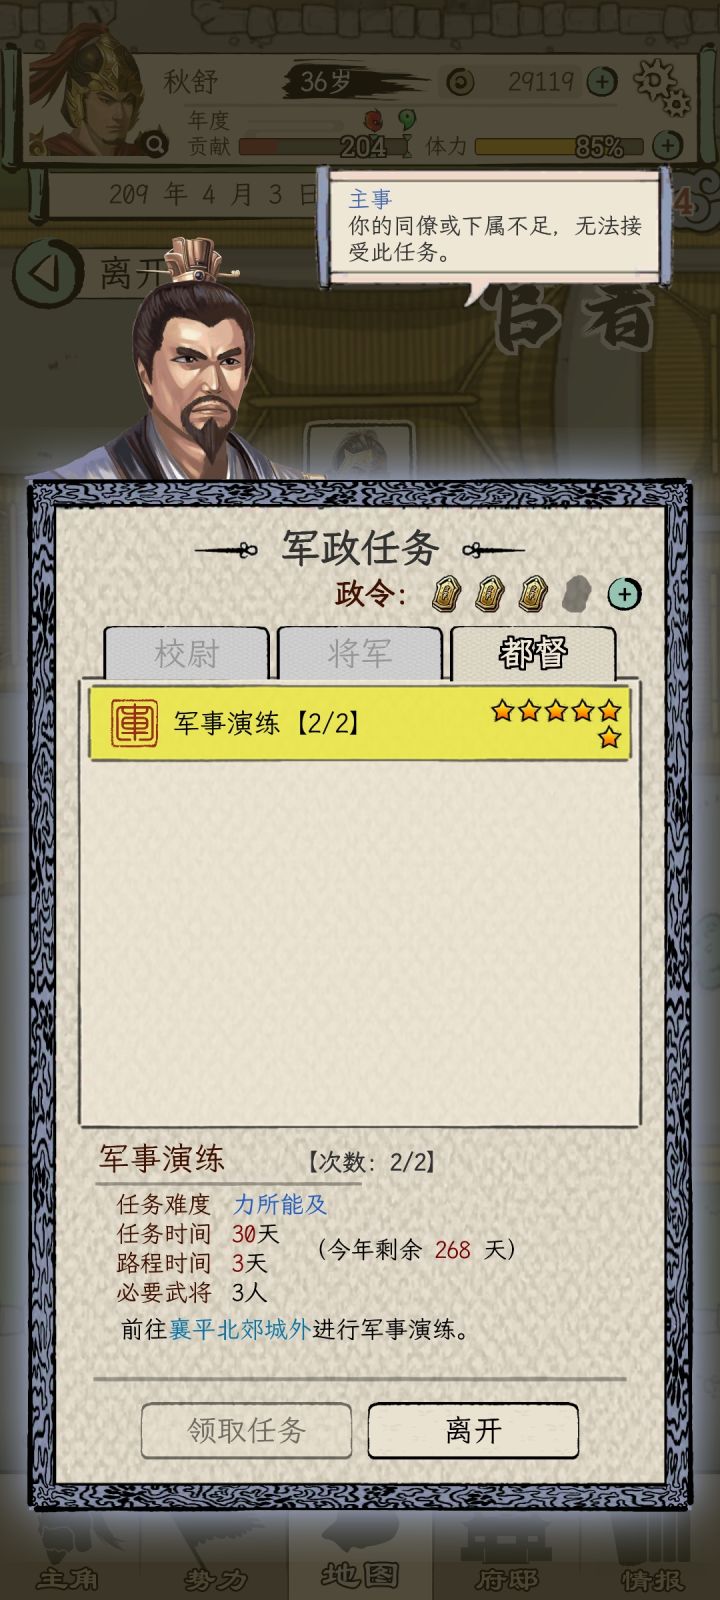Switch to the 将军 tab
This screenshot has height=1600, width=720.
click(360, 654)
